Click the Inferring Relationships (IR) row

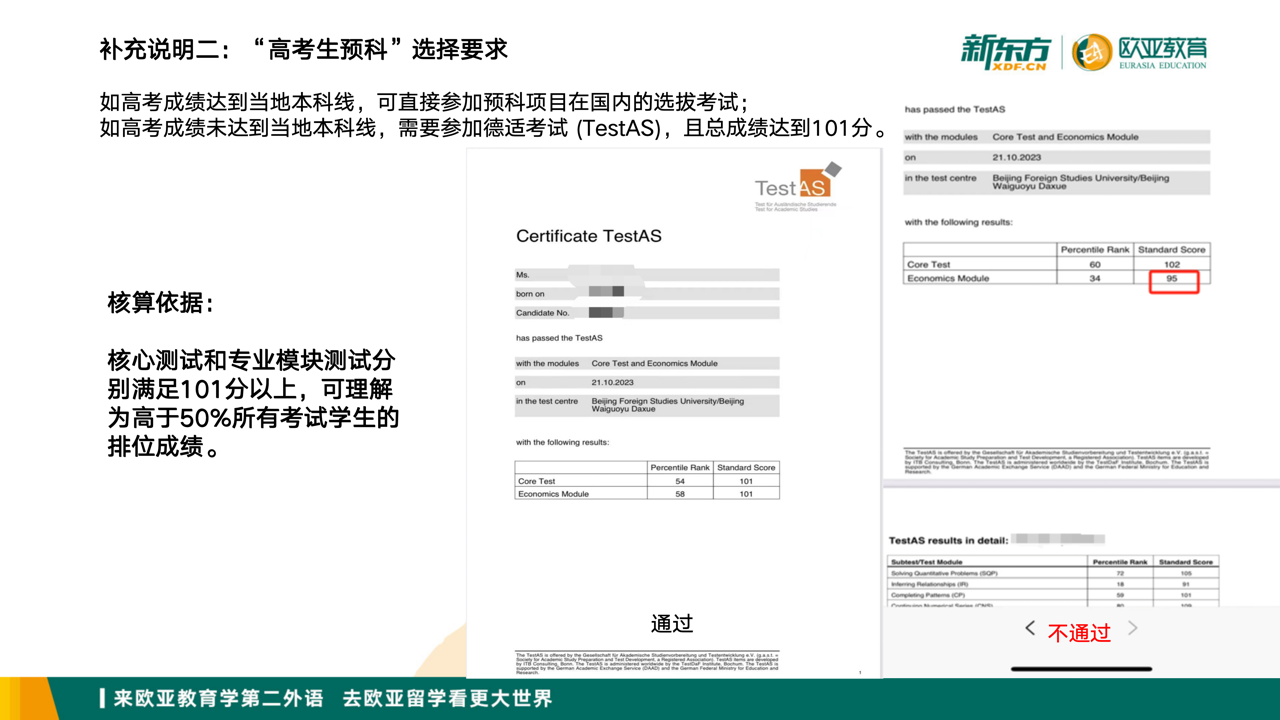(1053, 584)
